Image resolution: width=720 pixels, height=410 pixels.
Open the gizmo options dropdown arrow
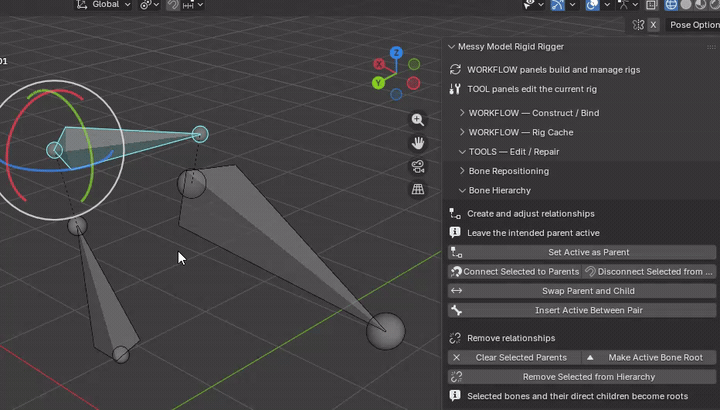tap(572, 5)
